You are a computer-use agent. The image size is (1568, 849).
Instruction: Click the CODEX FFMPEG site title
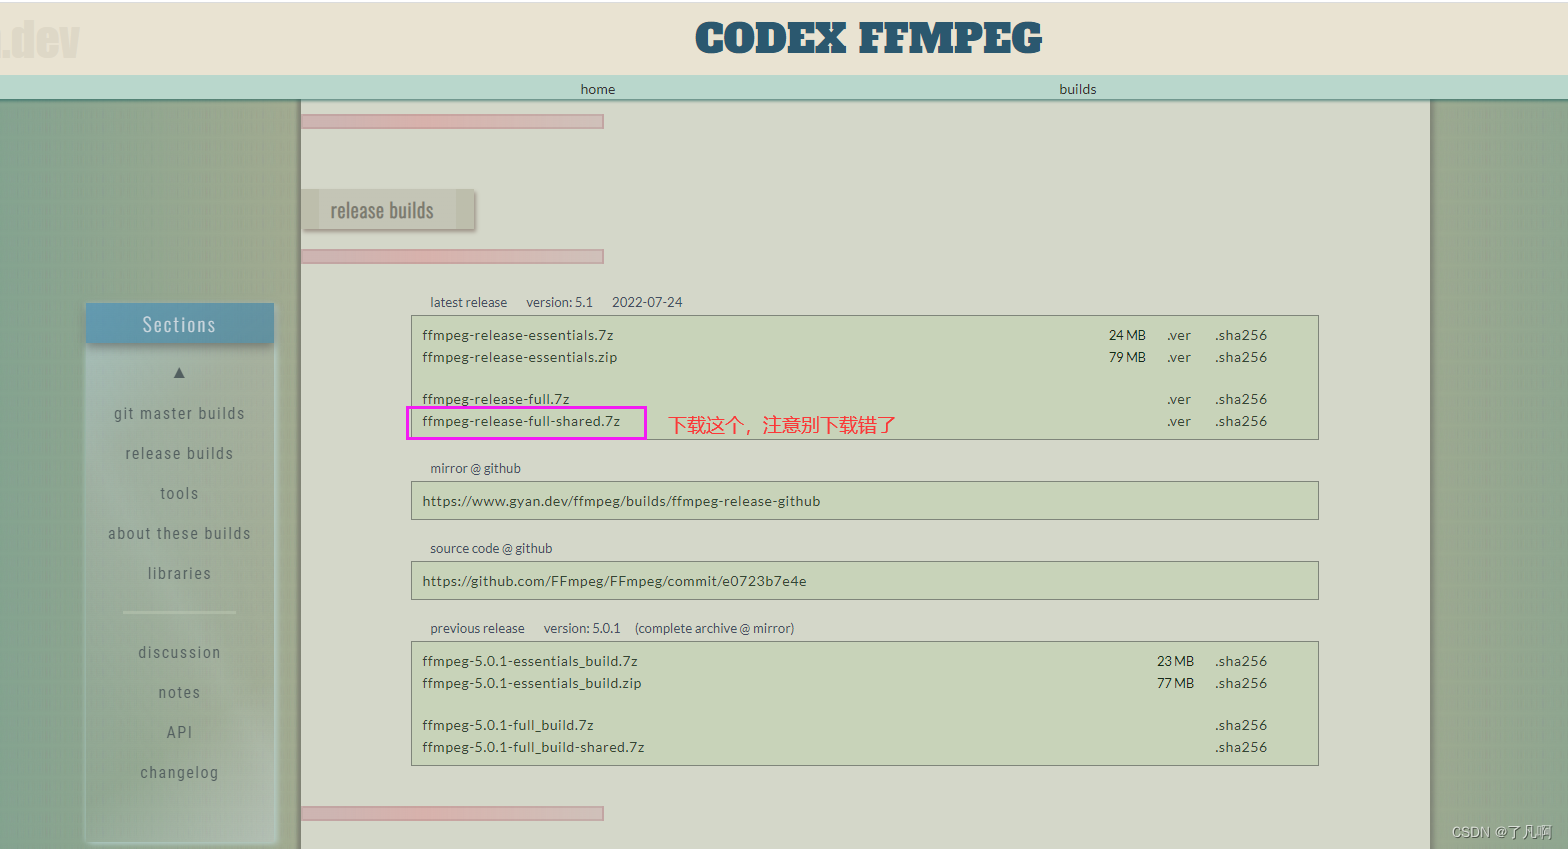point(868,38)
